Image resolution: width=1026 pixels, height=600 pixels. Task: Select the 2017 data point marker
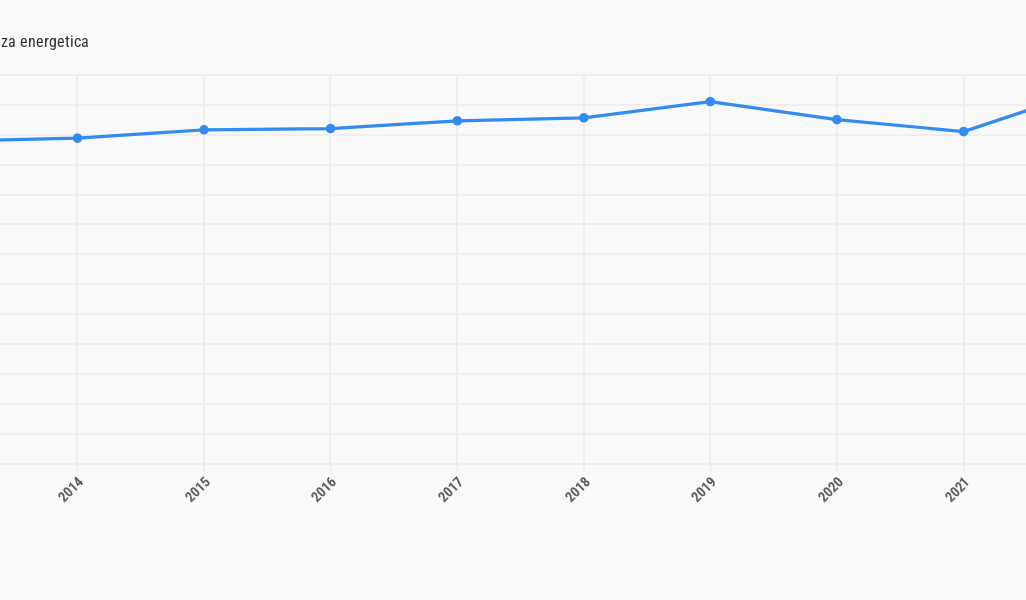click(x=457, y=121)
